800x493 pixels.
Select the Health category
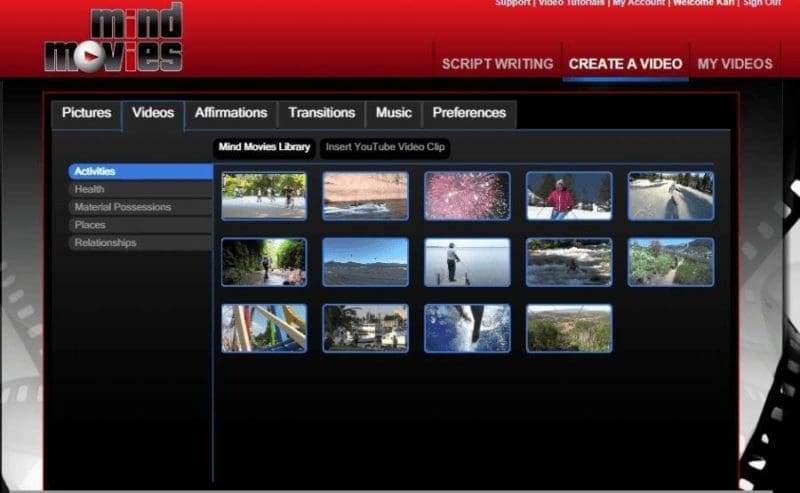coord(141,189)
